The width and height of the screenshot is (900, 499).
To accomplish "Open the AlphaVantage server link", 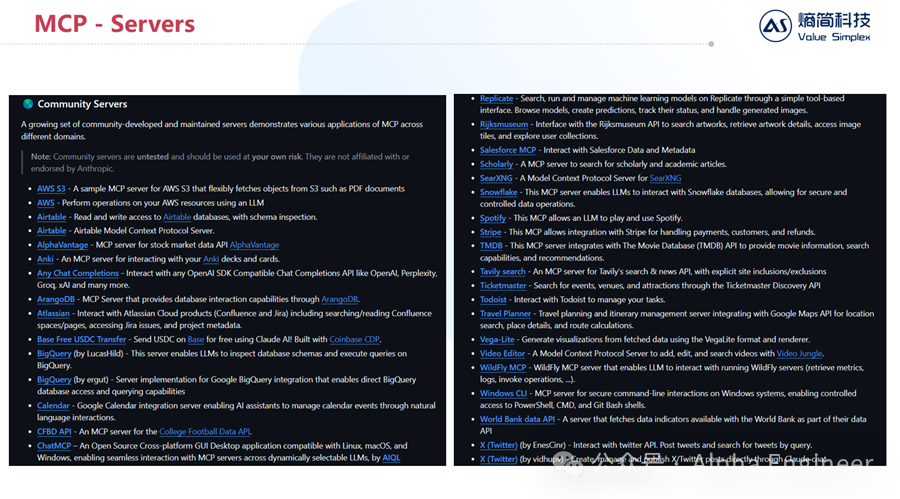I will (x=63, y=245).
